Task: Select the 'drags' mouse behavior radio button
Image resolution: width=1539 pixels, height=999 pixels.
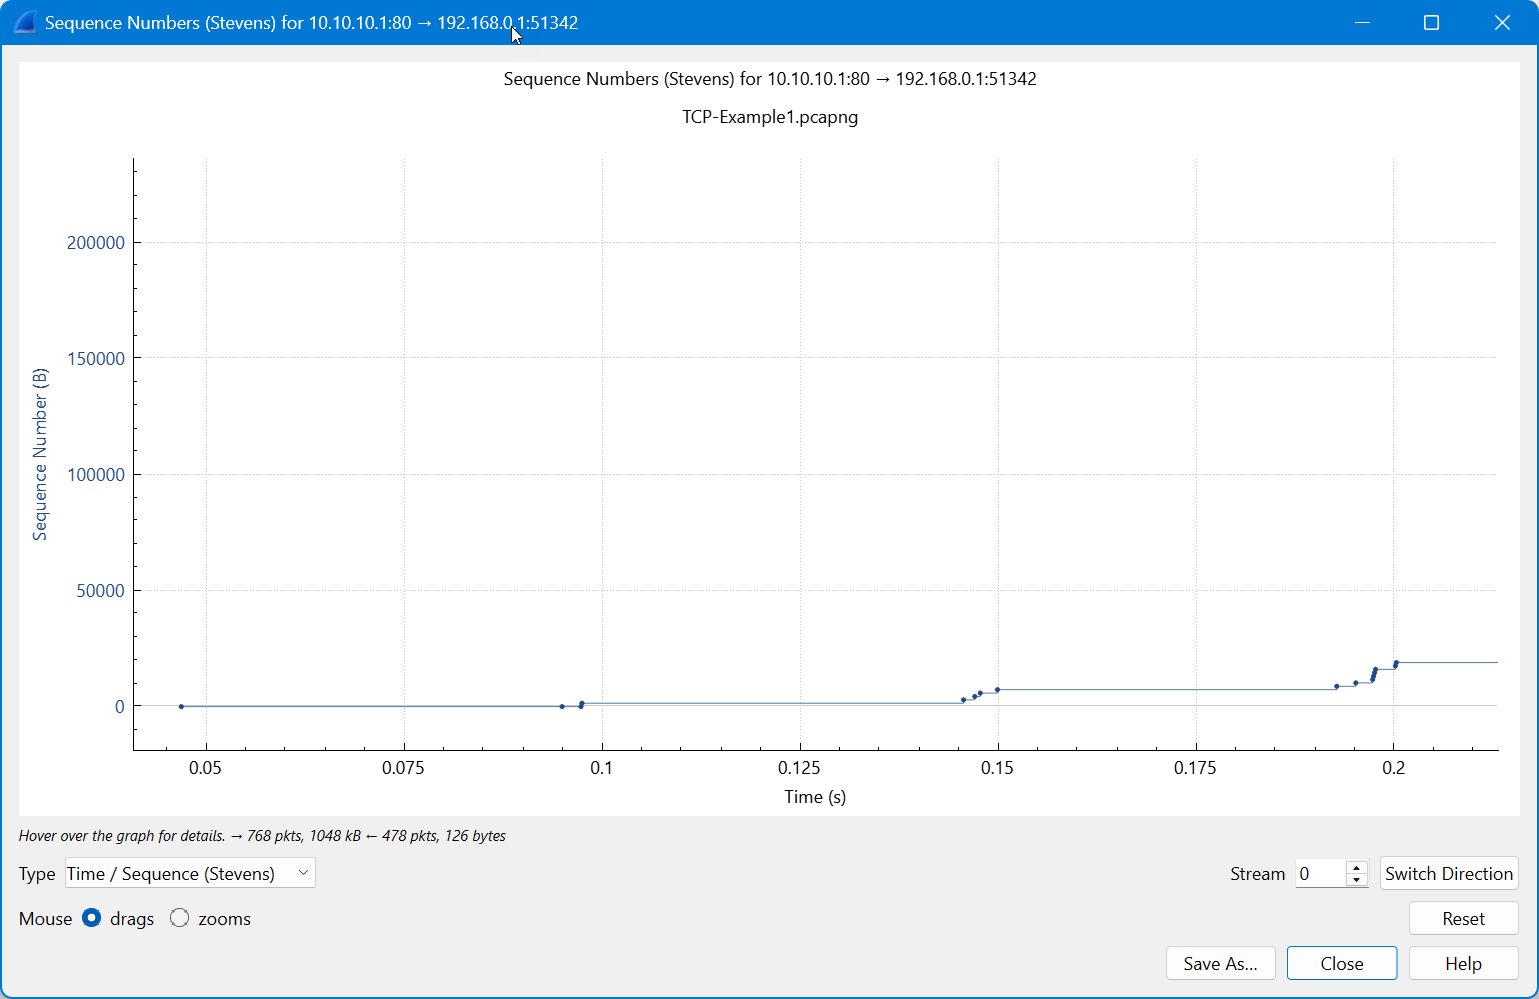Action: tap(91, 918)
